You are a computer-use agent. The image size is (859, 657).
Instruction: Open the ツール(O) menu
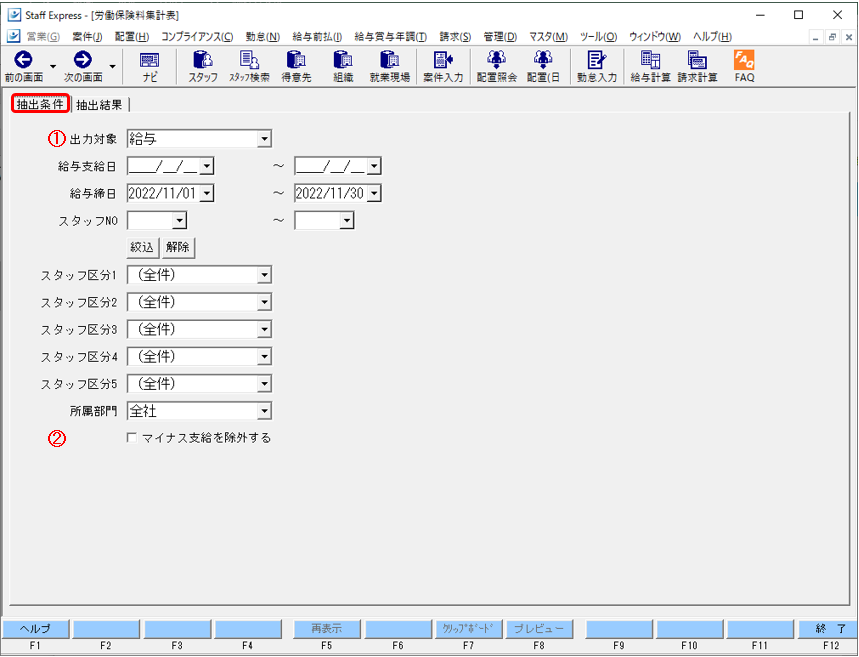coord(598,37)
